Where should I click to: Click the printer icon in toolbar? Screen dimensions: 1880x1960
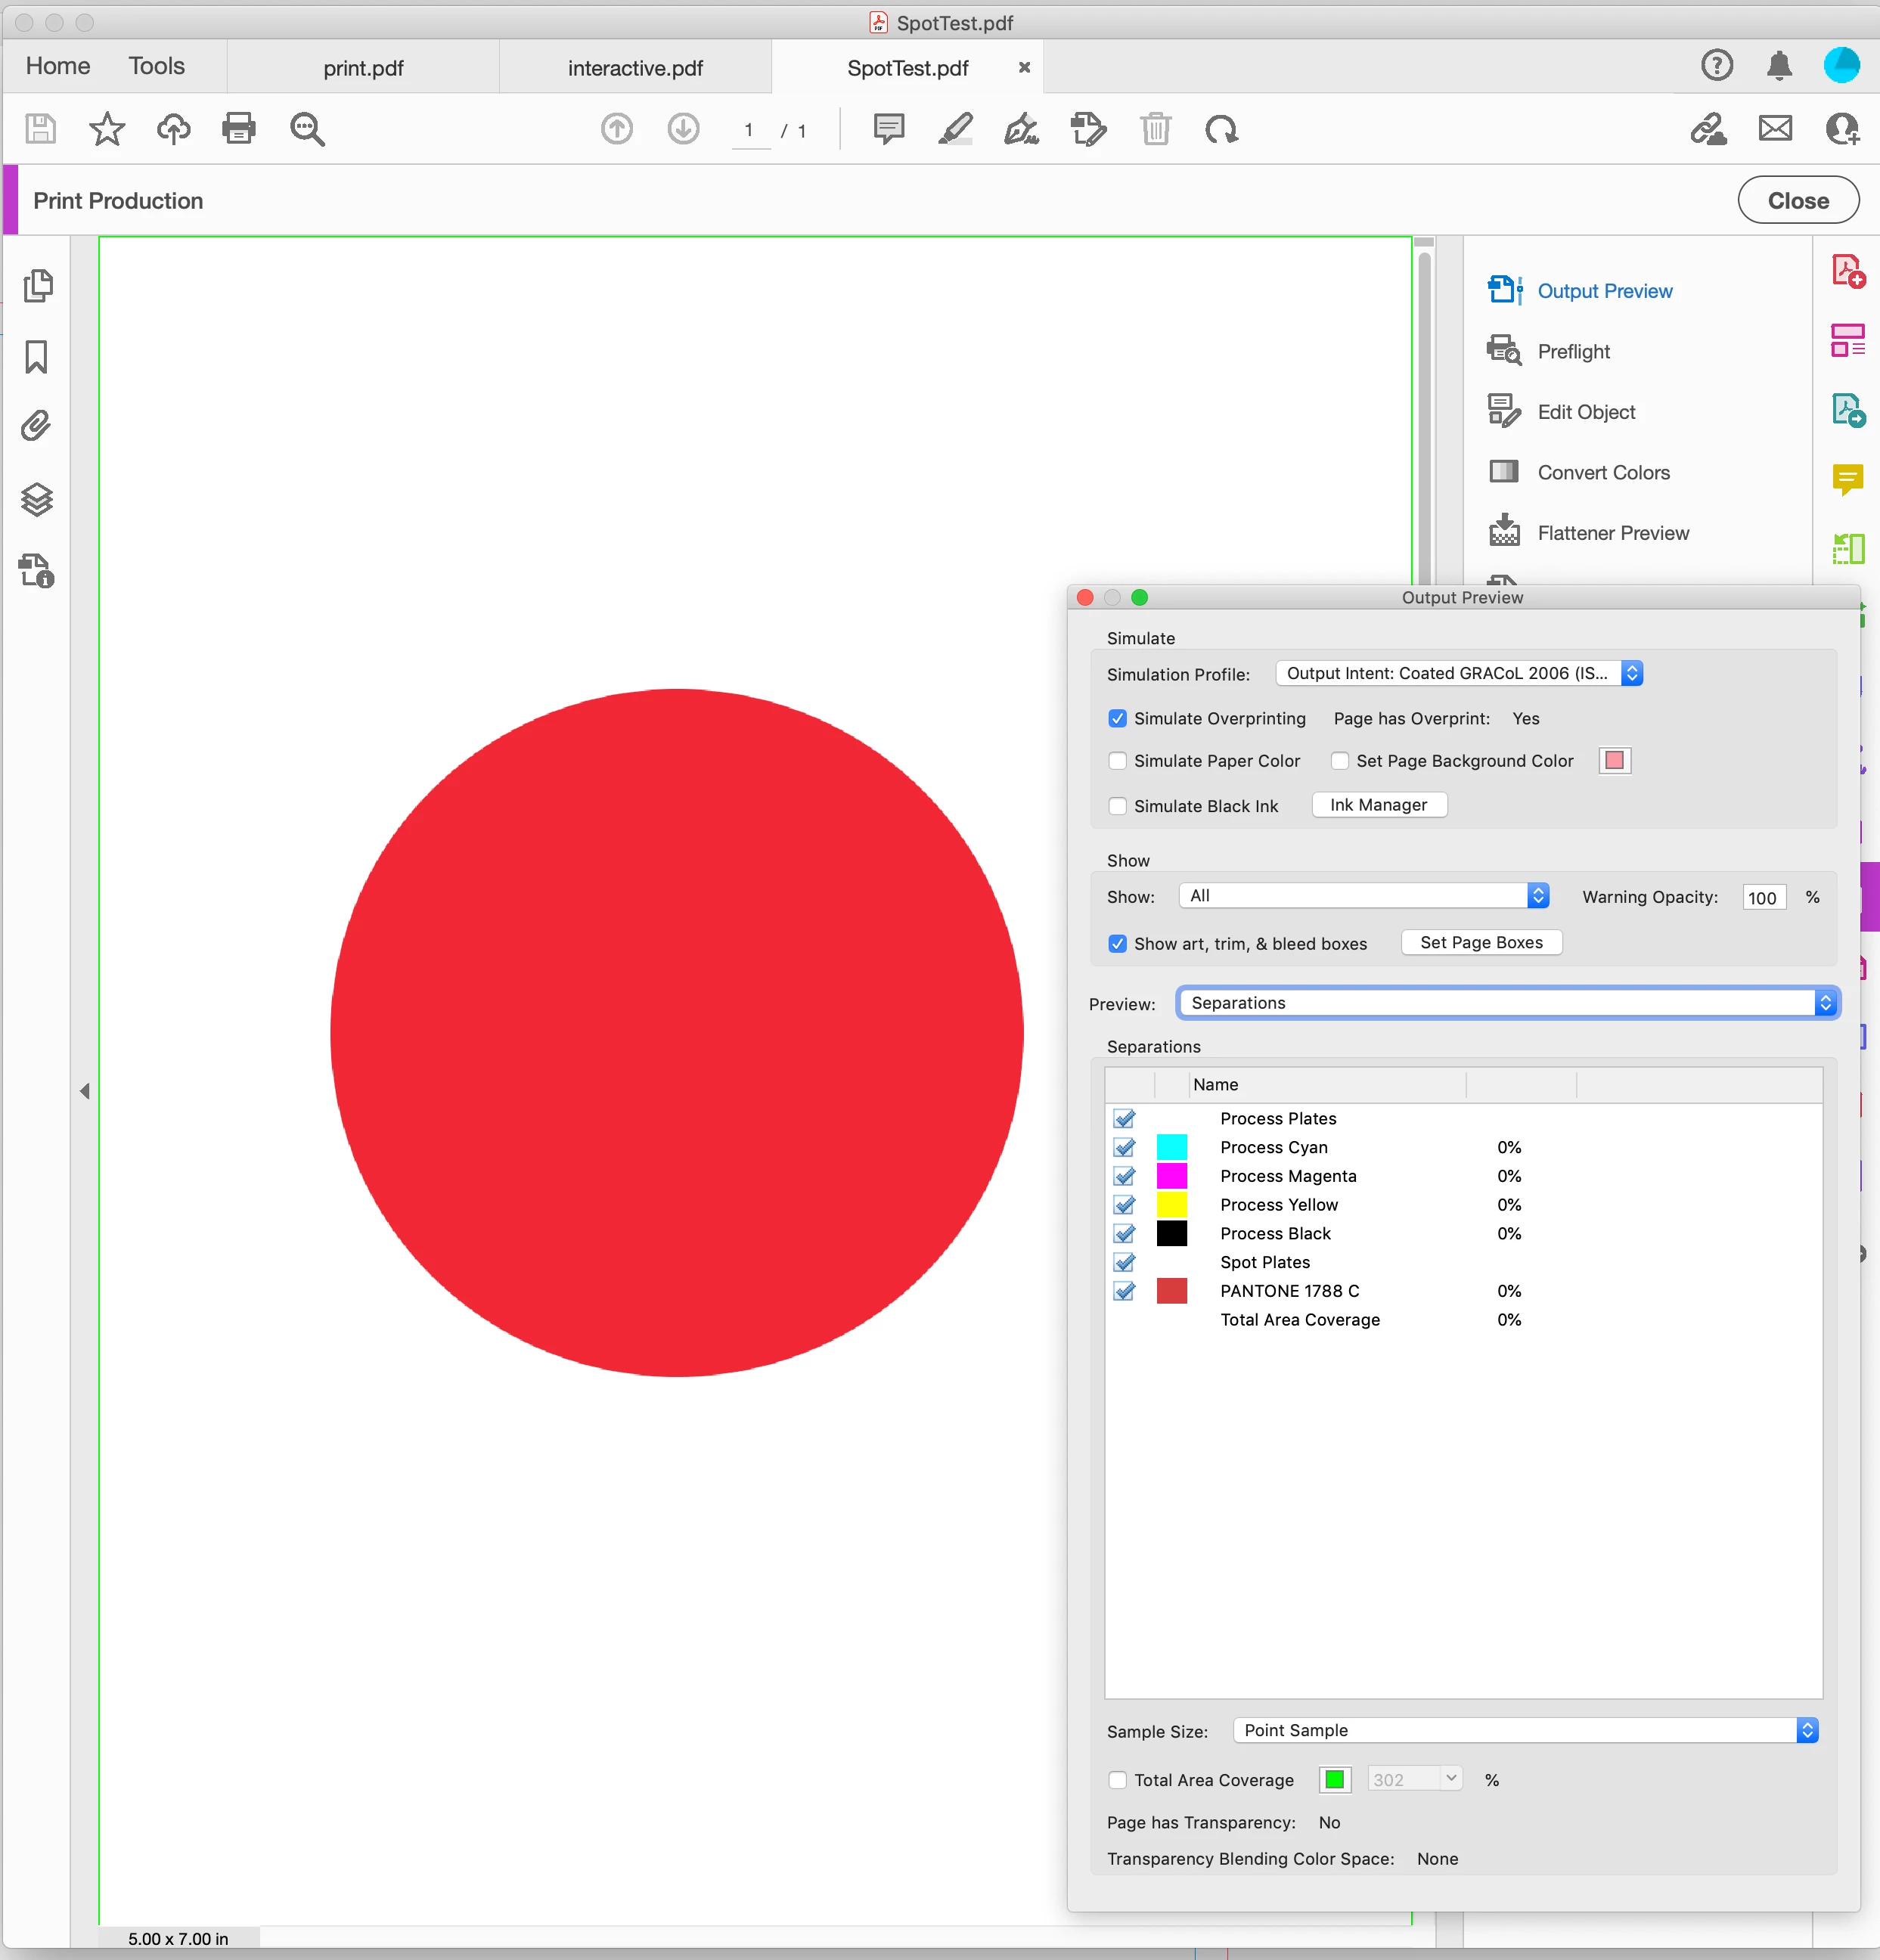click(238, 129)
